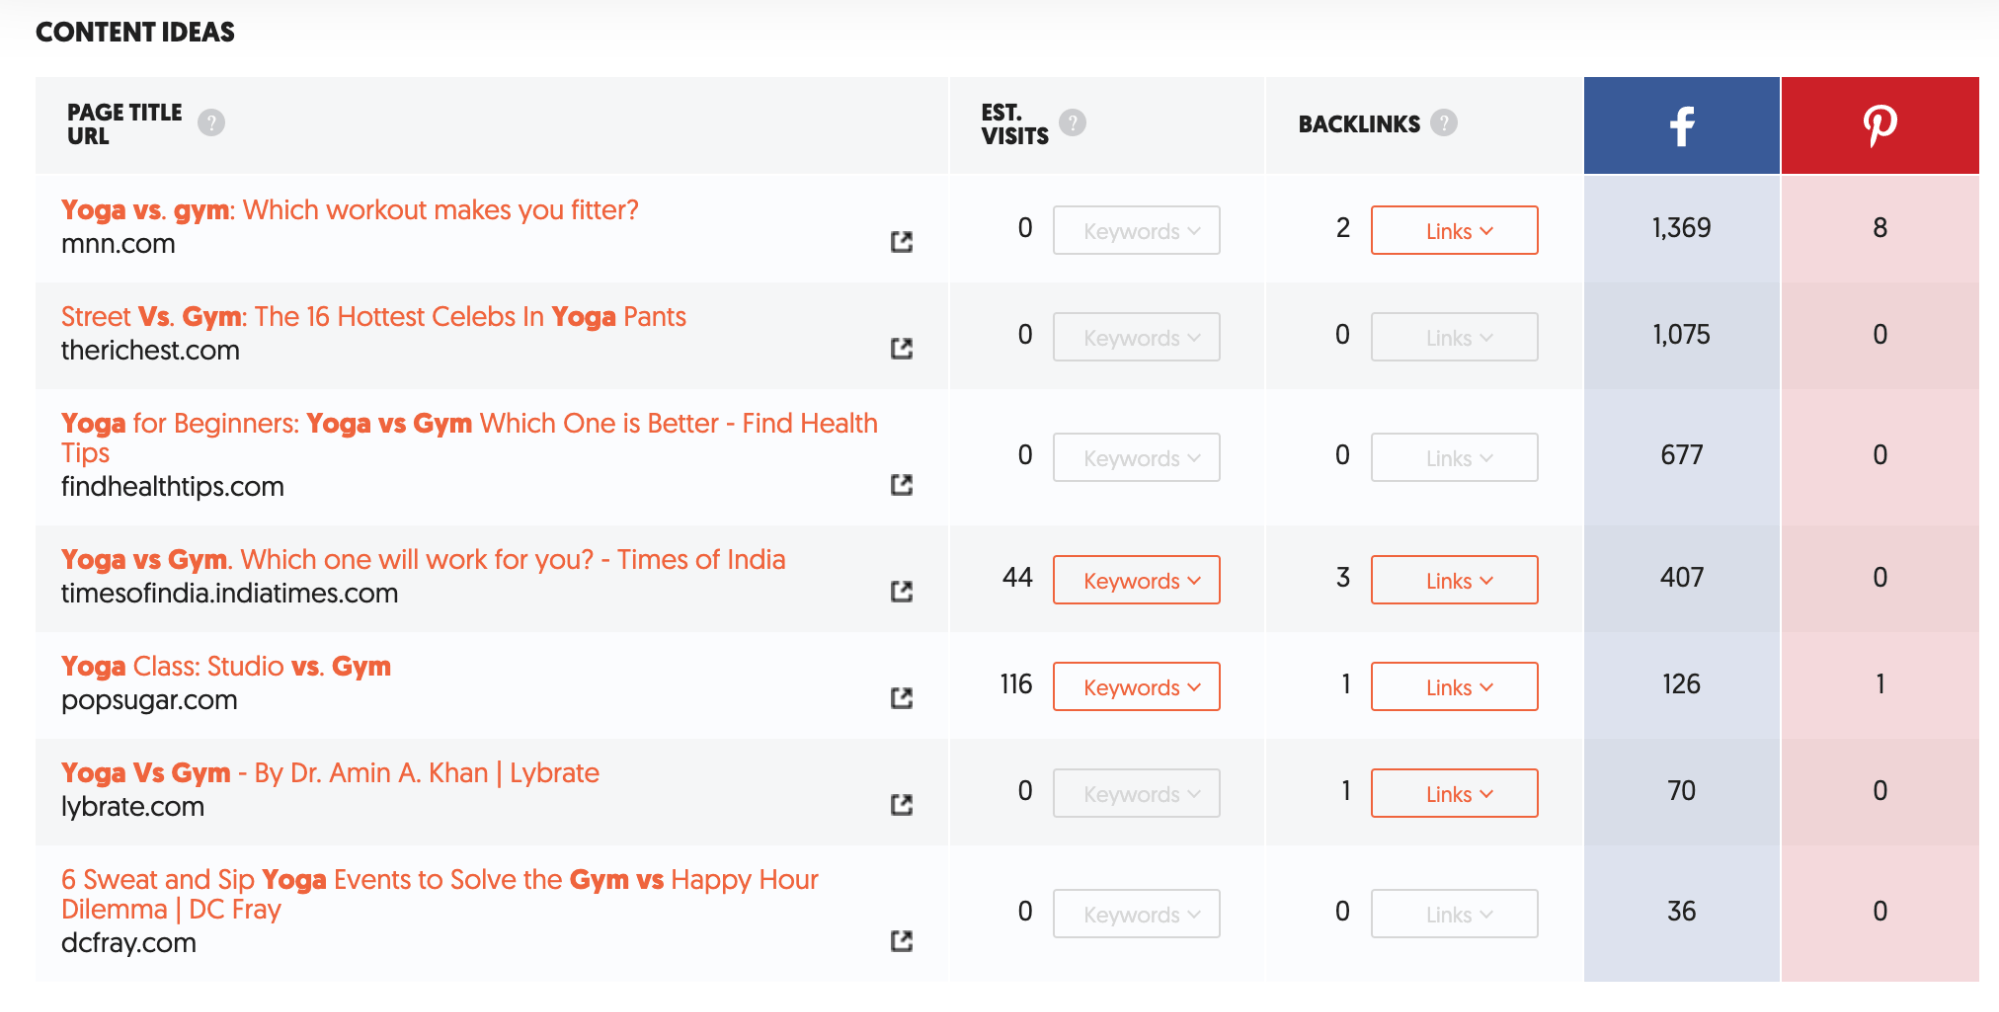Click the Facebook column header icon

(1681, 125)
